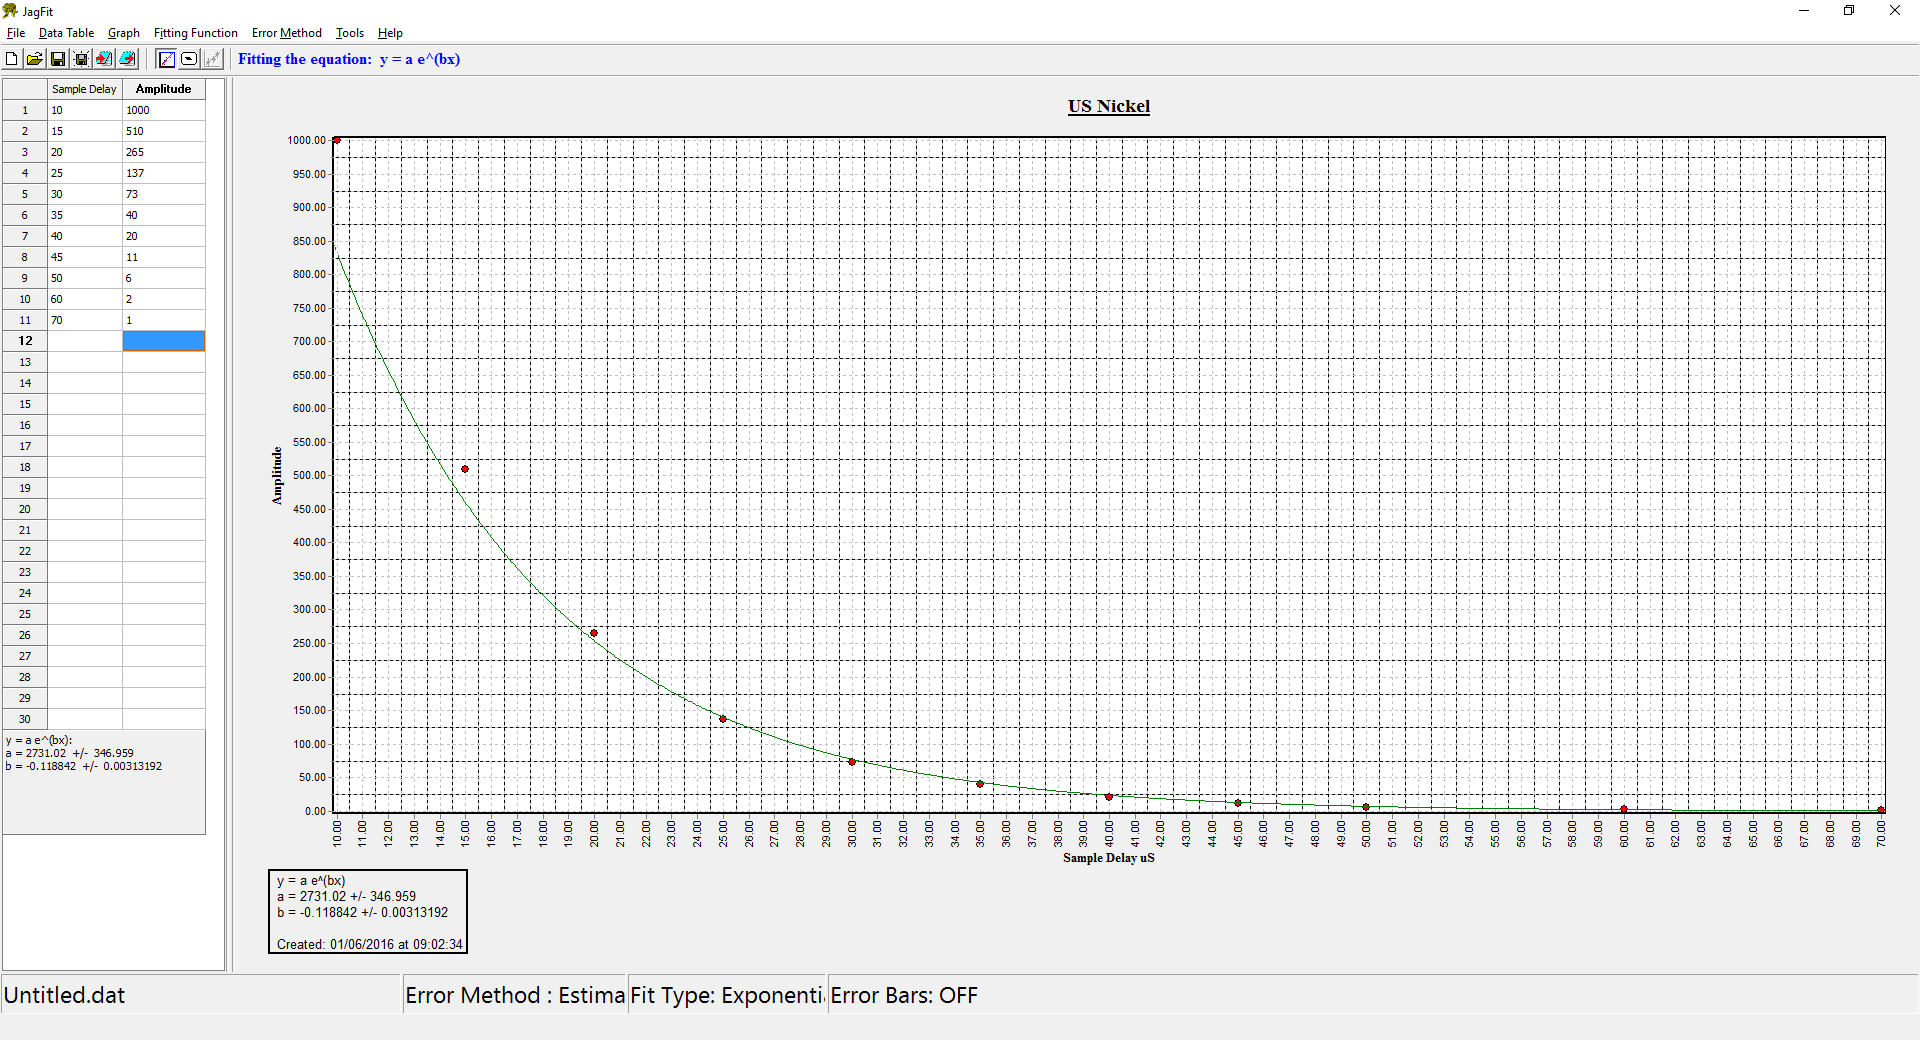
Task: Click the red data point at delay 15
Action: pyautogui.click(x=465, y=469)
